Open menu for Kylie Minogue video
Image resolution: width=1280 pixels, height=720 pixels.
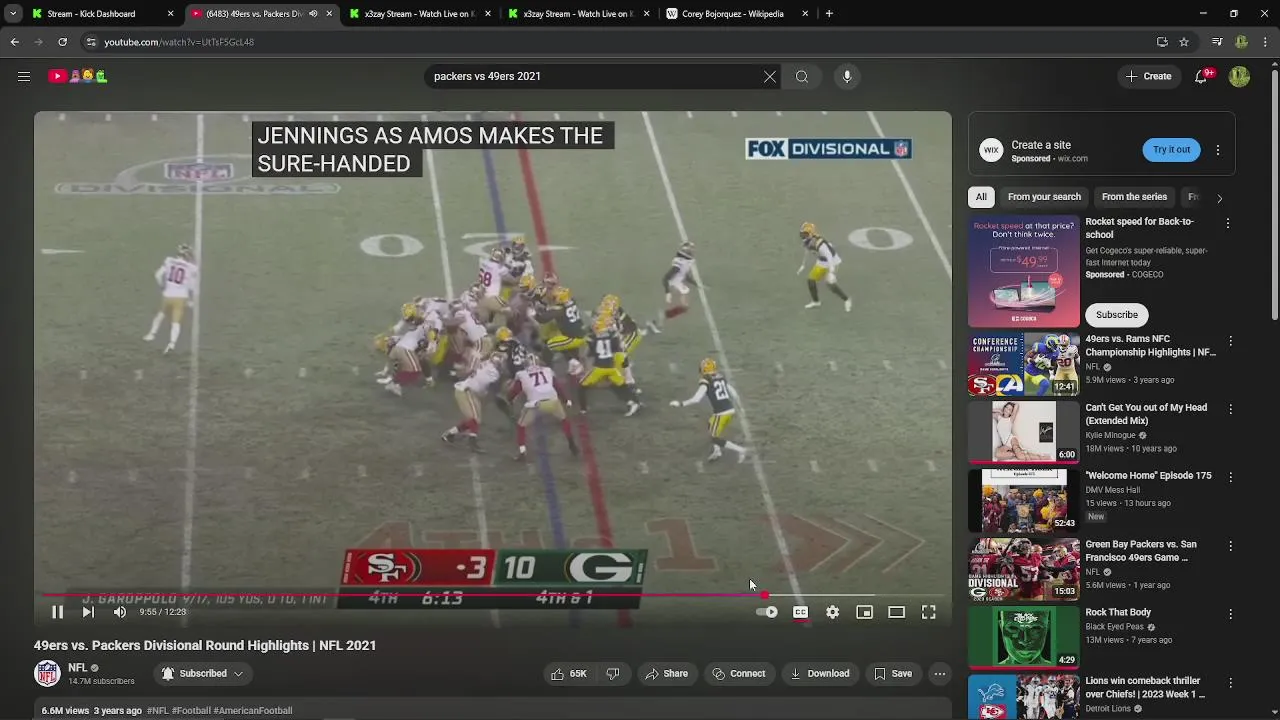[1230, 410]
